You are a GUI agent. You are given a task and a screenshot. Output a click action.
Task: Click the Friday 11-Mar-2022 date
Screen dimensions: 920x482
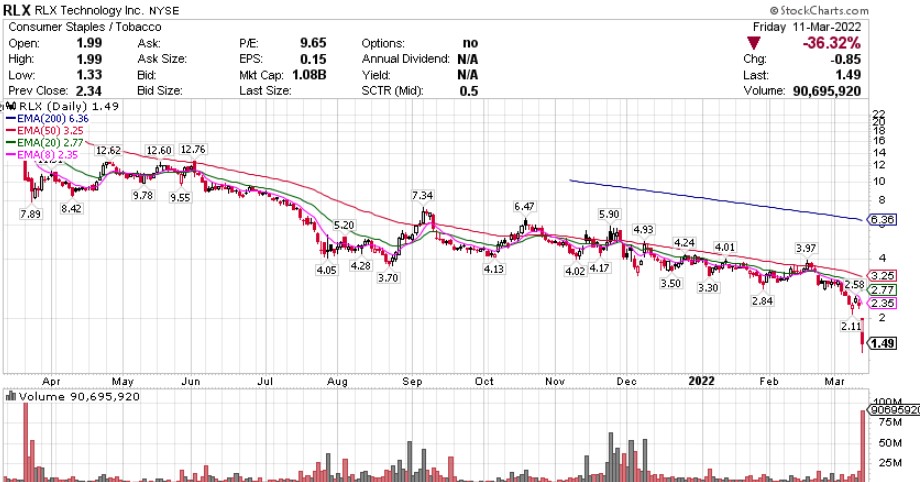[807, 27]
